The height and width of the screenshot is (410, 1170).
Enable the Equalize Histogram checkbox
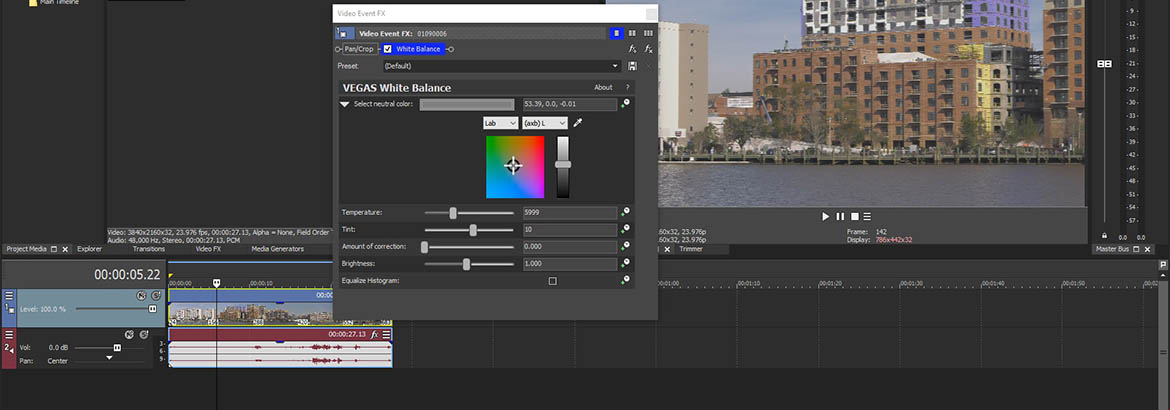point(552,281)
